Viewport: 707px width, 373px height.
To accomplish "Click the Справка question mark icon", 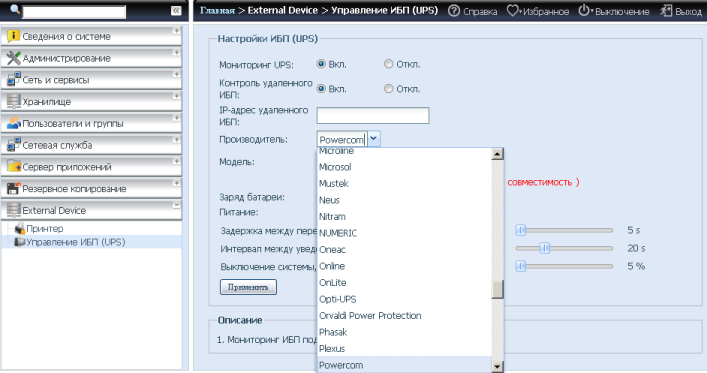I will click(454, 11).
